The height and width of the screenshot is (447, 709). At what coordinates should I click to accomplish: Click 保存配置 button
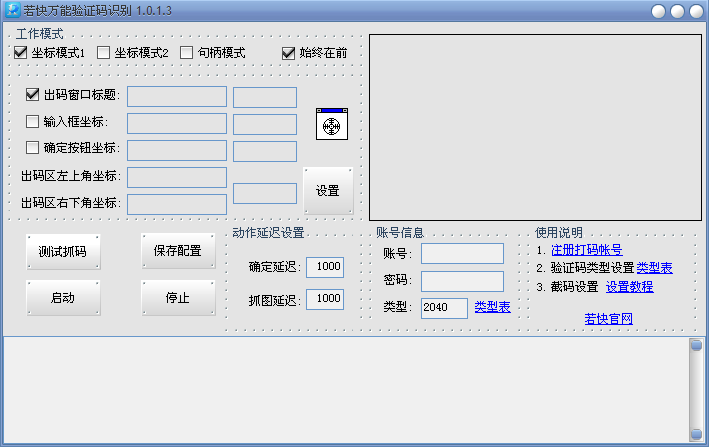point(178,251)
